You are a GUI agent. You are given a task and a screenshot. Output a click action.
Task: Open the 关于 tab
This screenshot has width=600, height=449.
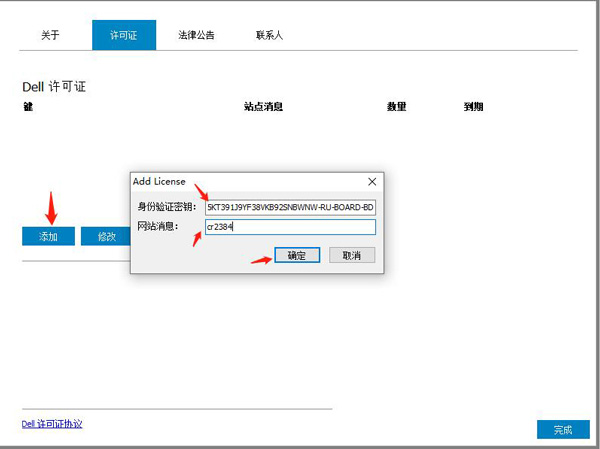[x=50, y=35]
